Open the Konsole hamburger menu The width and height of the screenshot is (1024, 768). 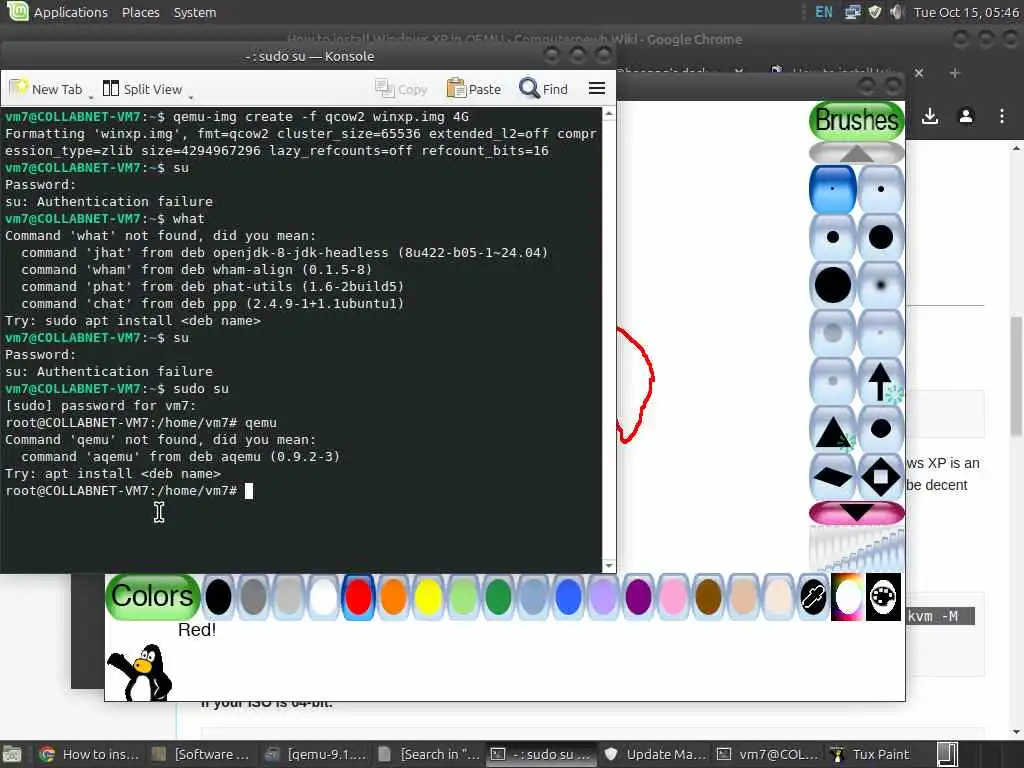[597, 88]
